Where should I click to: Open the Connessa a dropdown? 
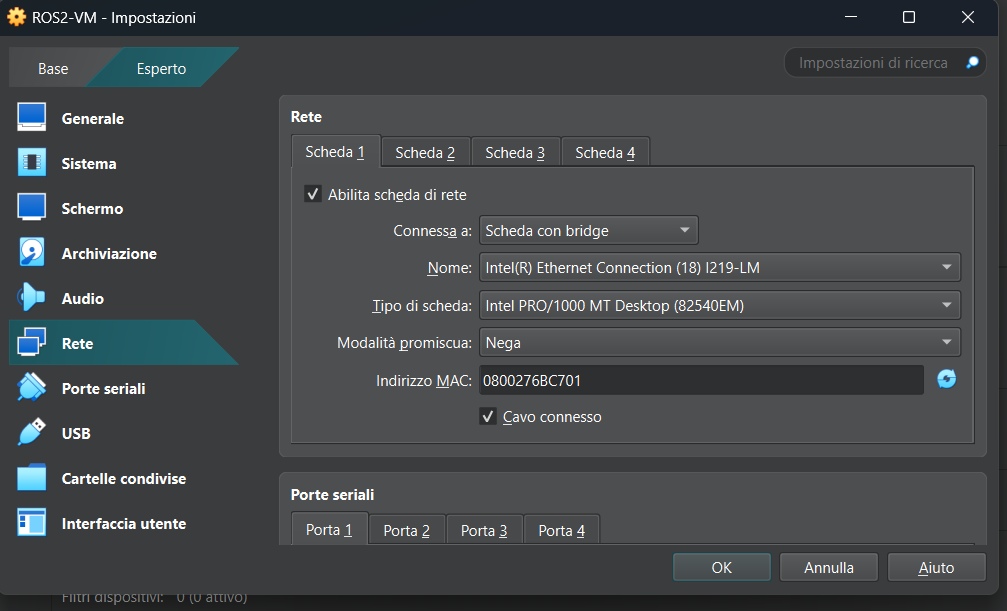(588, 231)
